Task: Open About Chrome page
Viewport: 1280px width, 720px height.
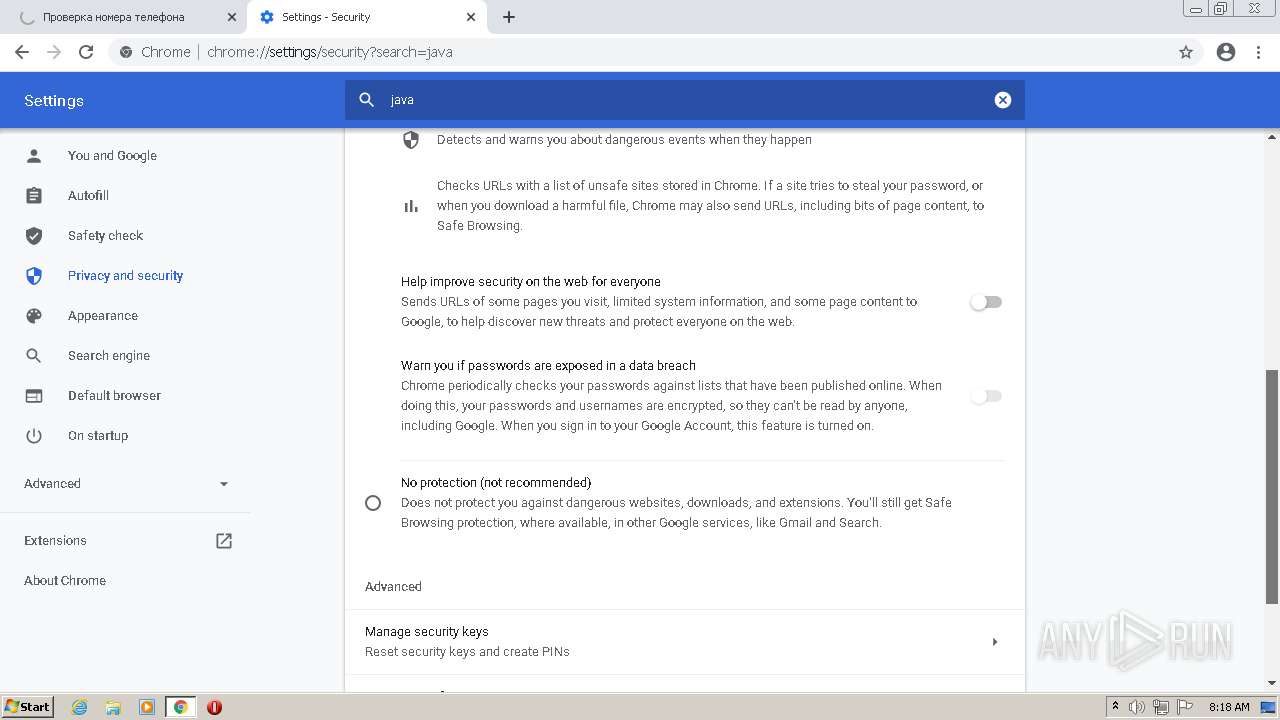Action: (x=65, y=581)
